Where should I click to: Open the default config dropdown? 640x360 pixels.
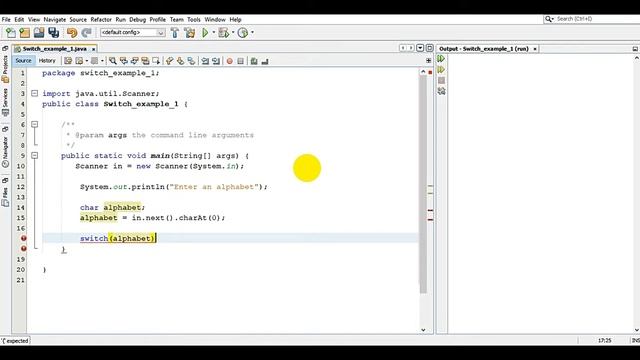133,32
